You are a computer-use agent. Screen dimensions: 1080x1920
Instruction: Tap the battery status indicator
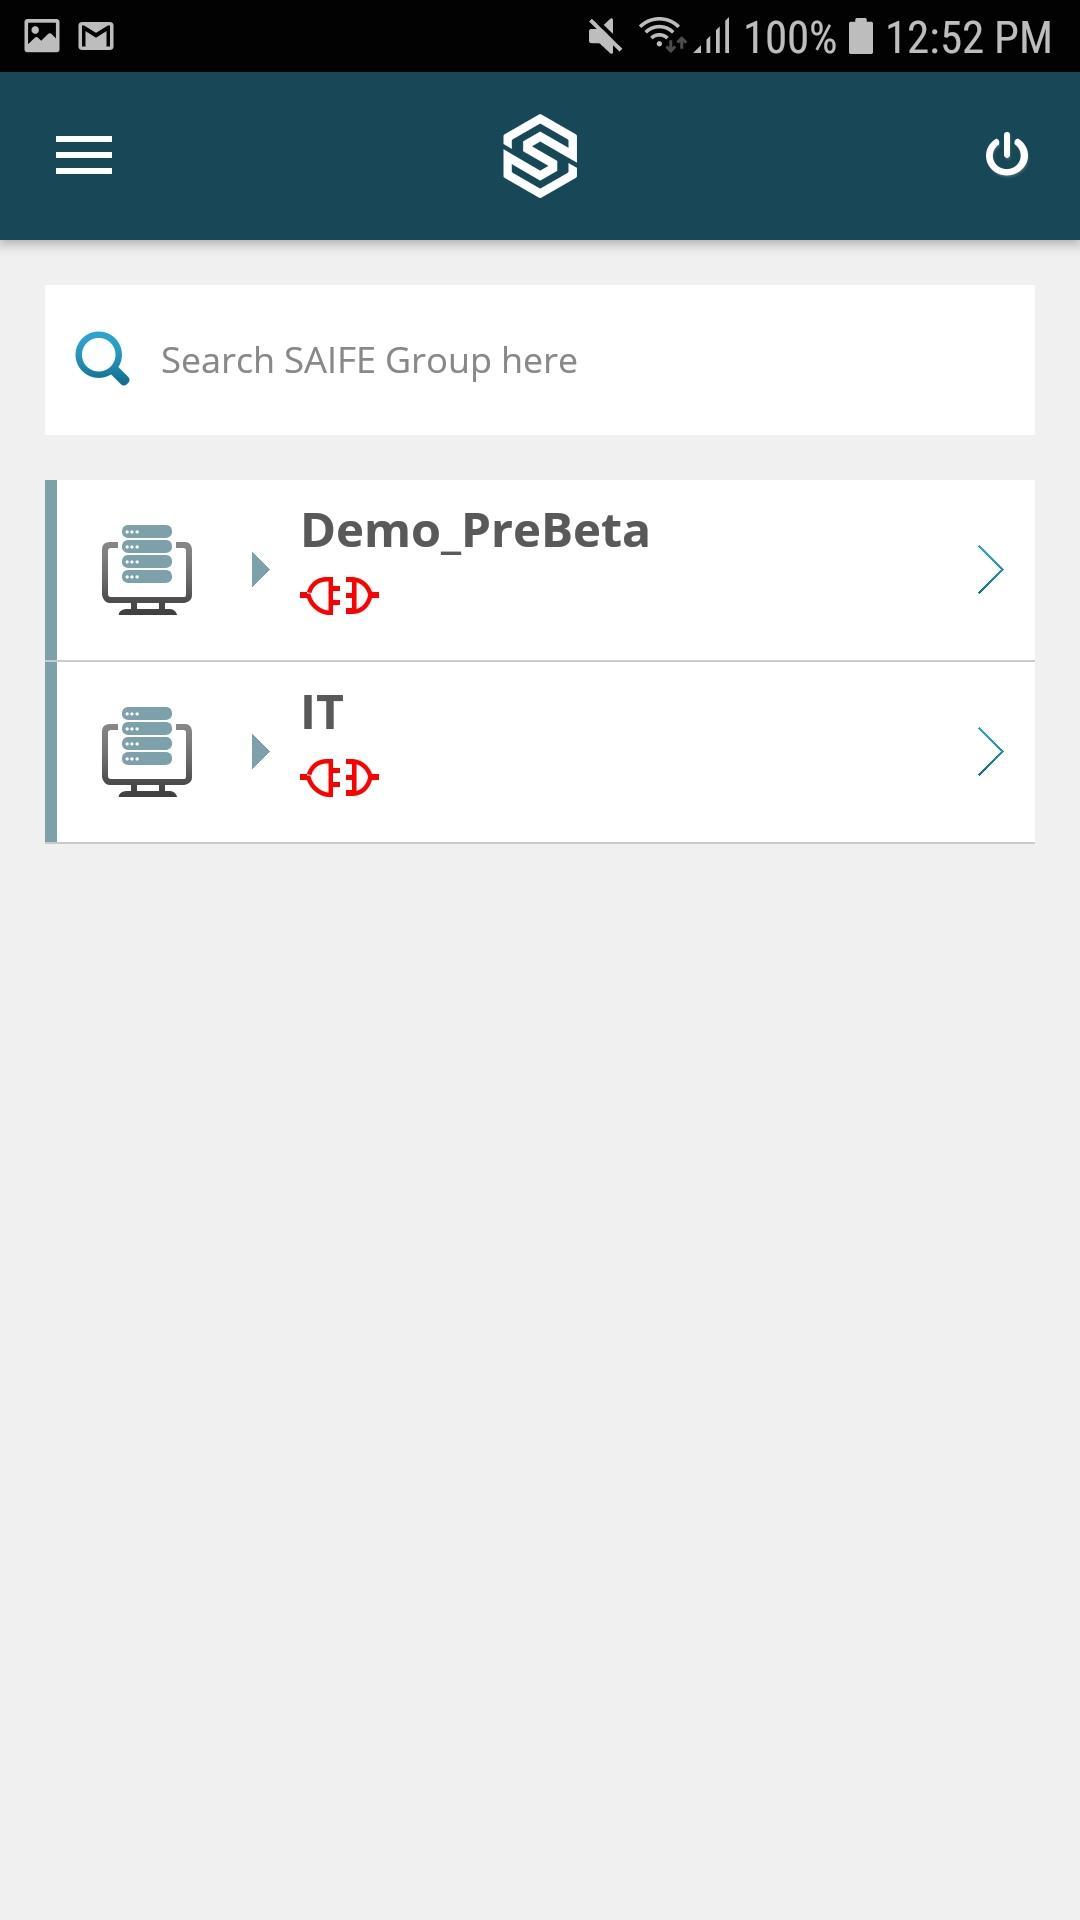point(860,37)
